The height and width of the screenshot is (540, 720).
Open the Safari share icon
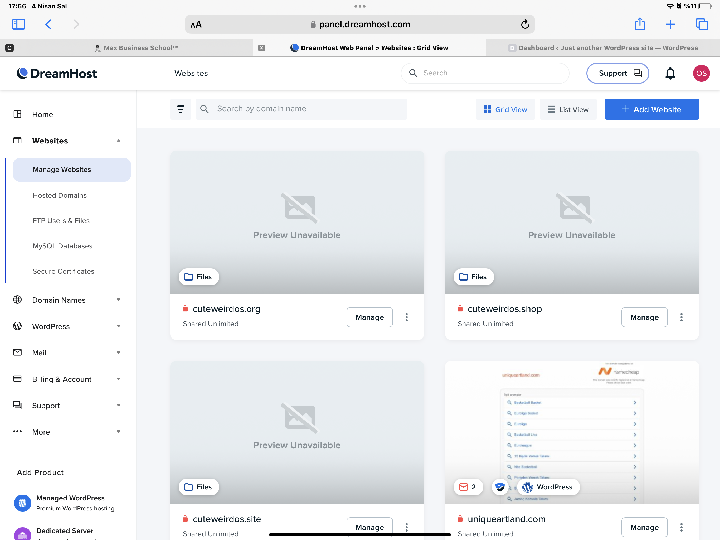coord(640,24)
